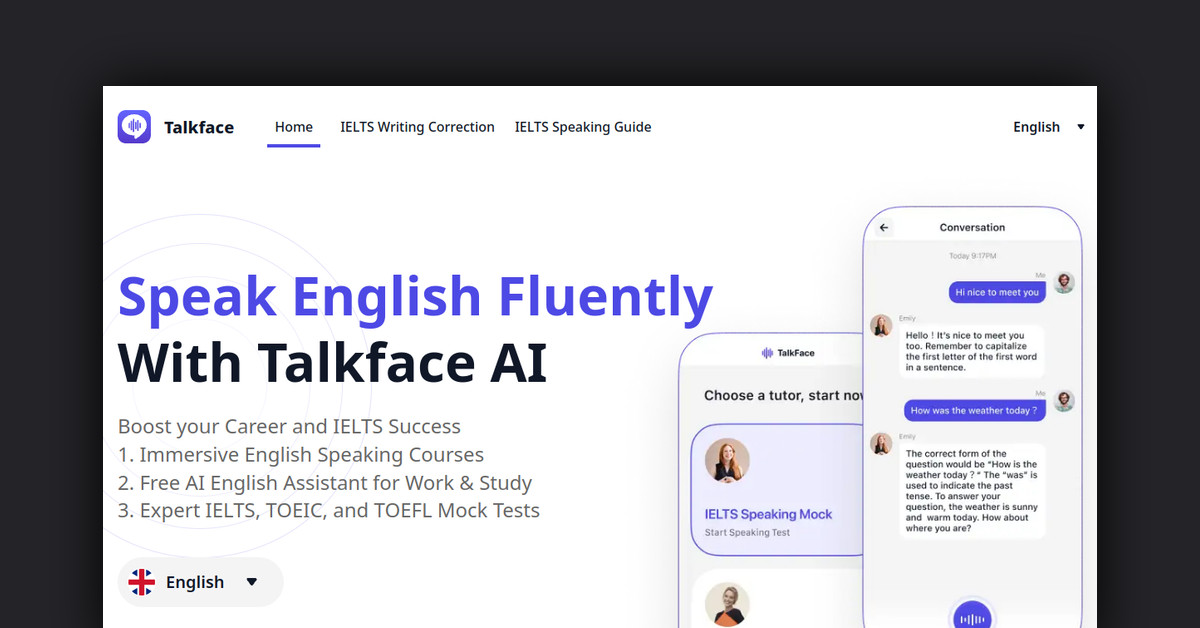Open the IELTS Writing Correction menu item
This screenshot has width=1200, height=628.
click(417, 127)
